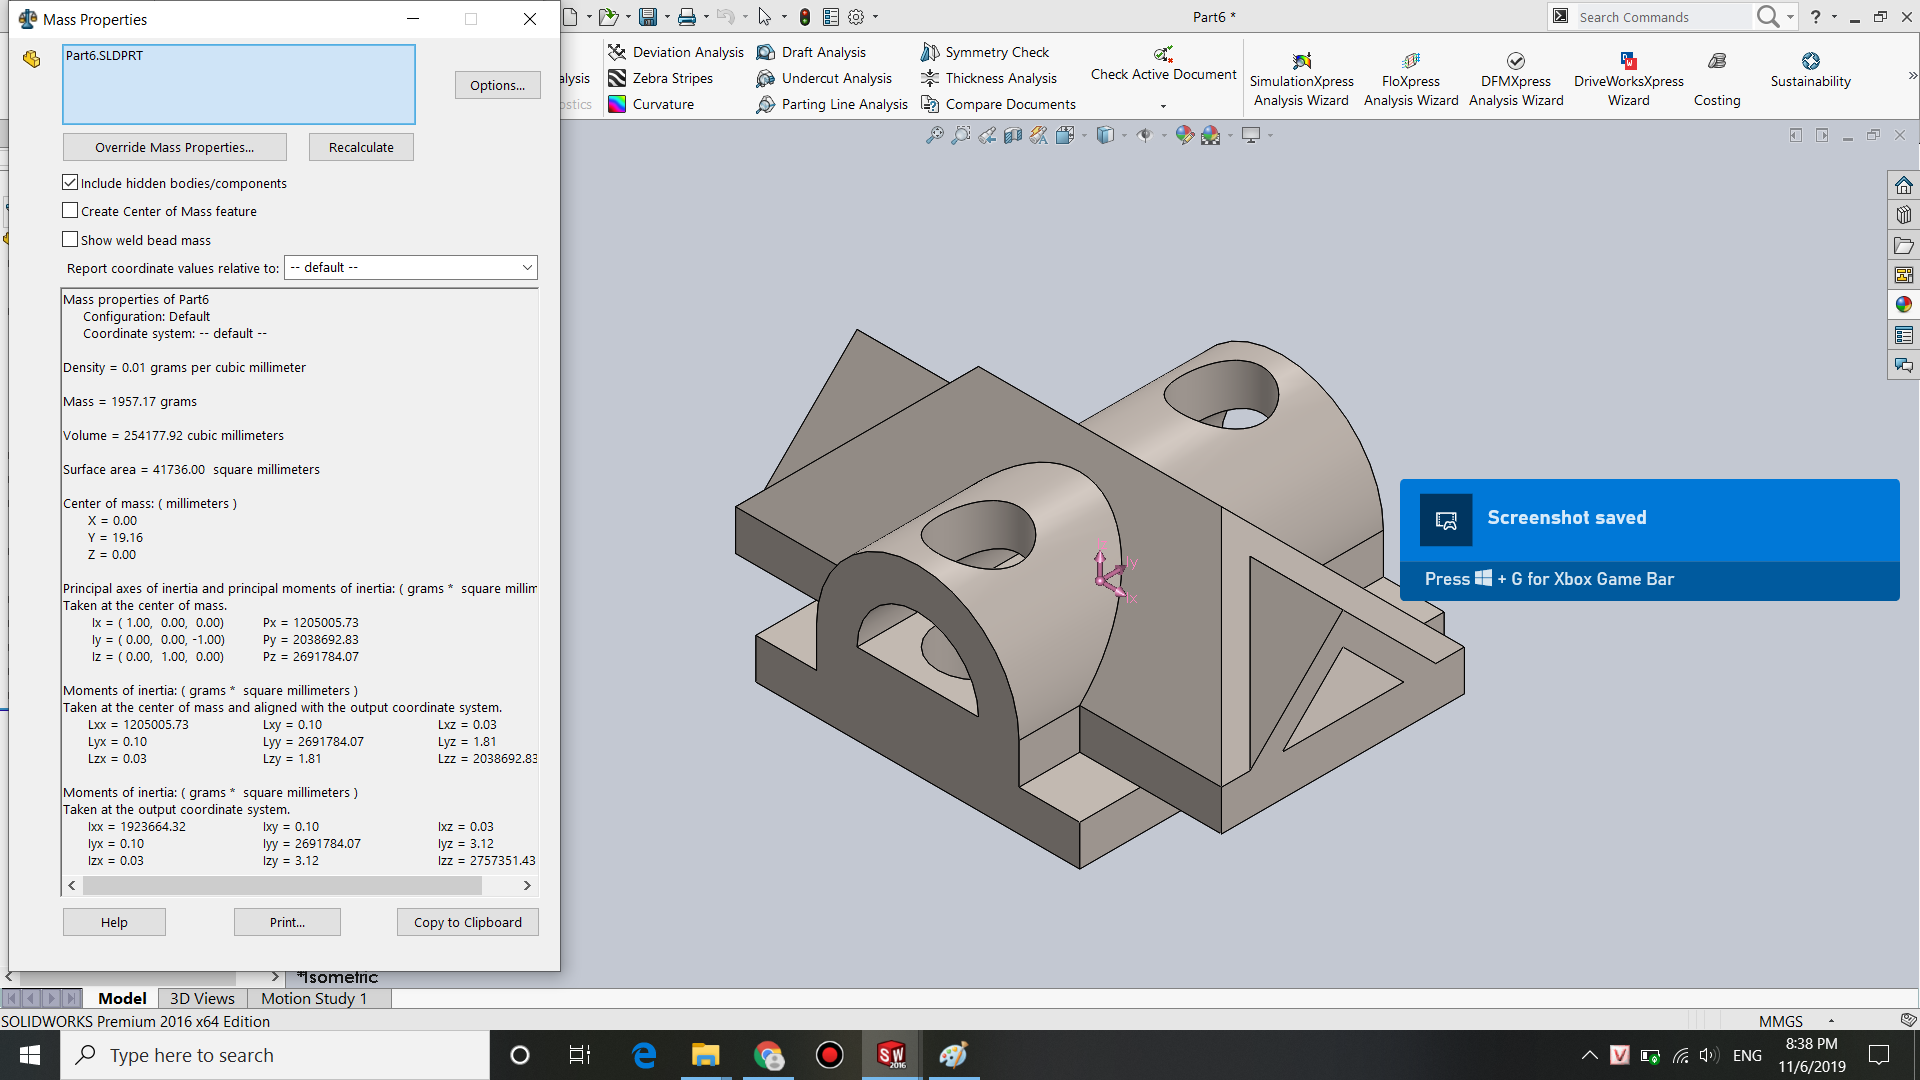This screenshot has width=1920, height=1080.
Task: Open the Costing tool
Action: (x=1717, y=79)
